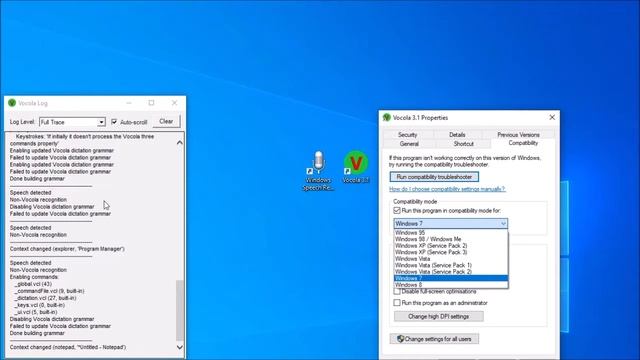The height and width of the screenshot is (360, 640).
Task: Select the Compatibility tab
Action: coord(523,143)
